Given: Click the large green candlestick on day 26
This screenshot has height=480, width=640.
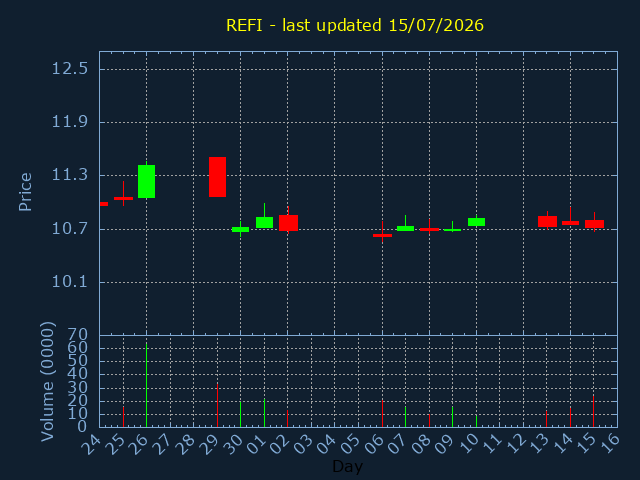Looking at the screenshot, I should click(147, 181).
